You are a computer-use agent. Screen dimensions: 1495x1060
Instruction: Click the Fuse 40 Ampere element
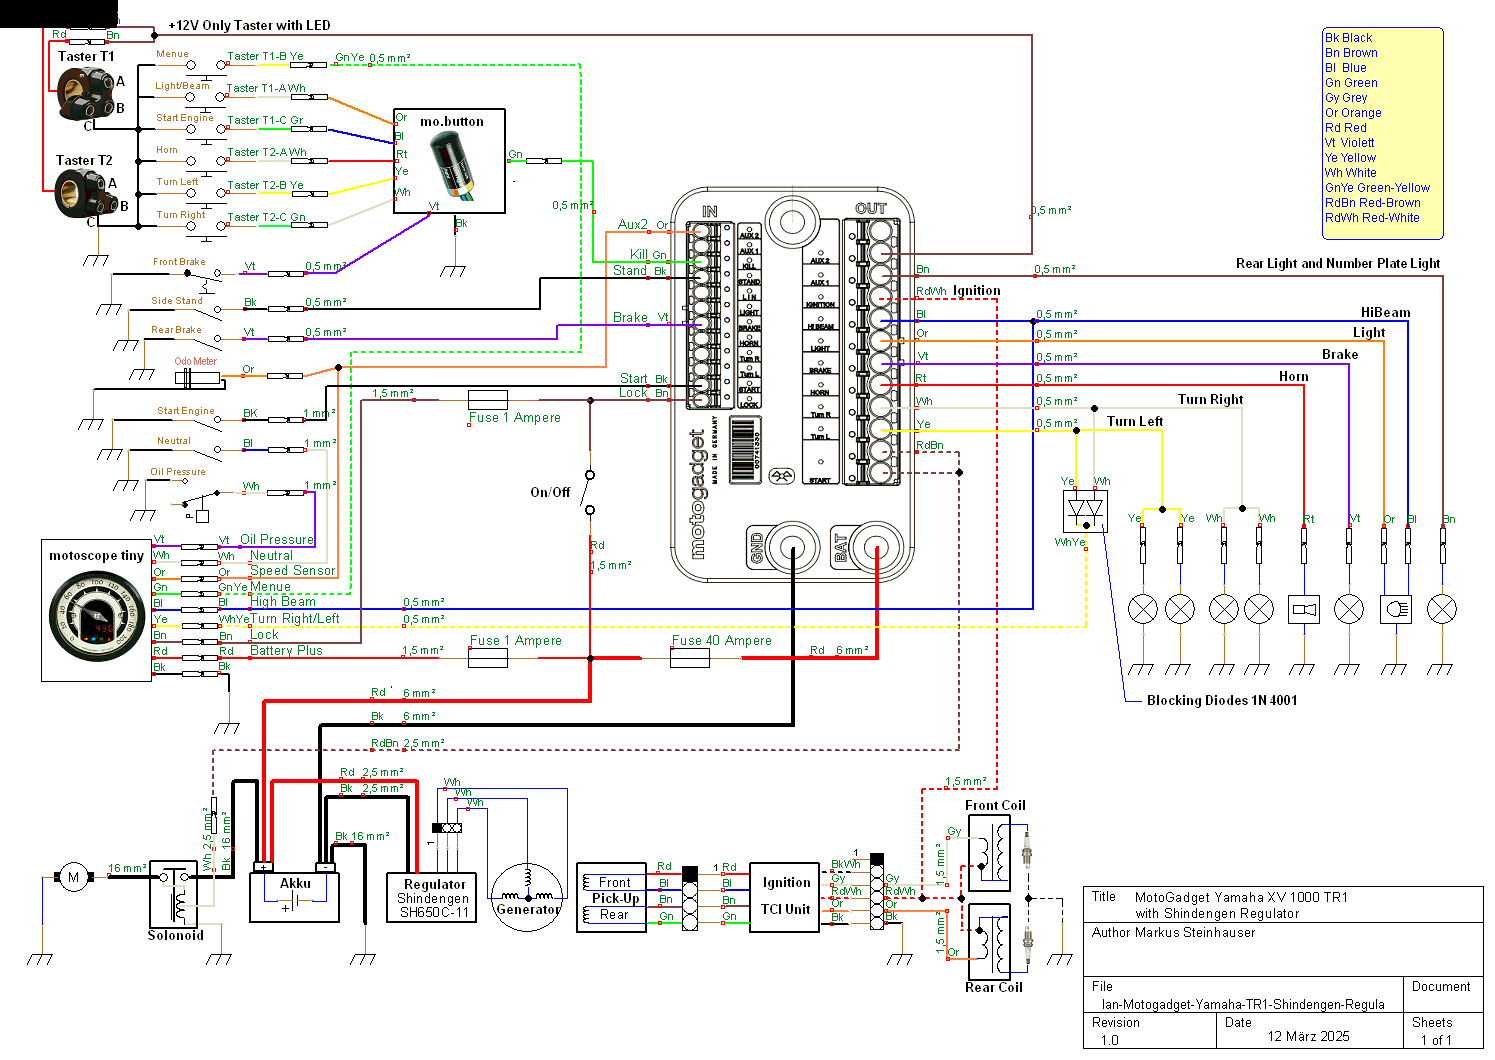click(690, 658)
